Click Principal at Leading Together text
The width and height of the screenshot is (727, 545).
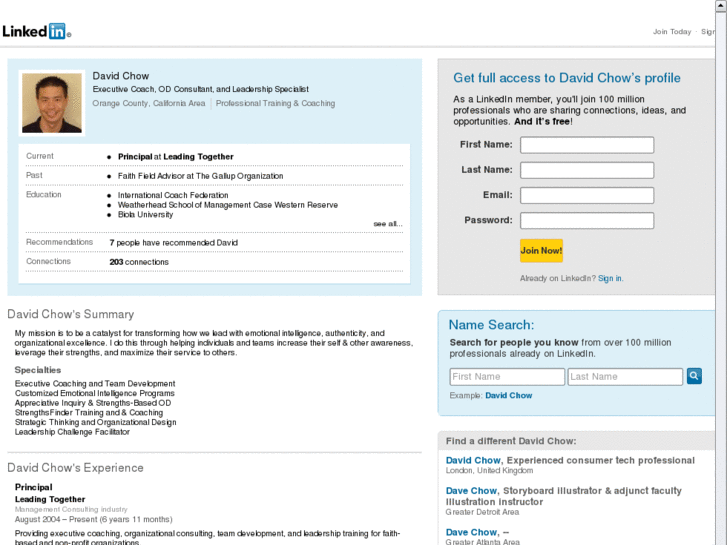click(x=176, y=157)
